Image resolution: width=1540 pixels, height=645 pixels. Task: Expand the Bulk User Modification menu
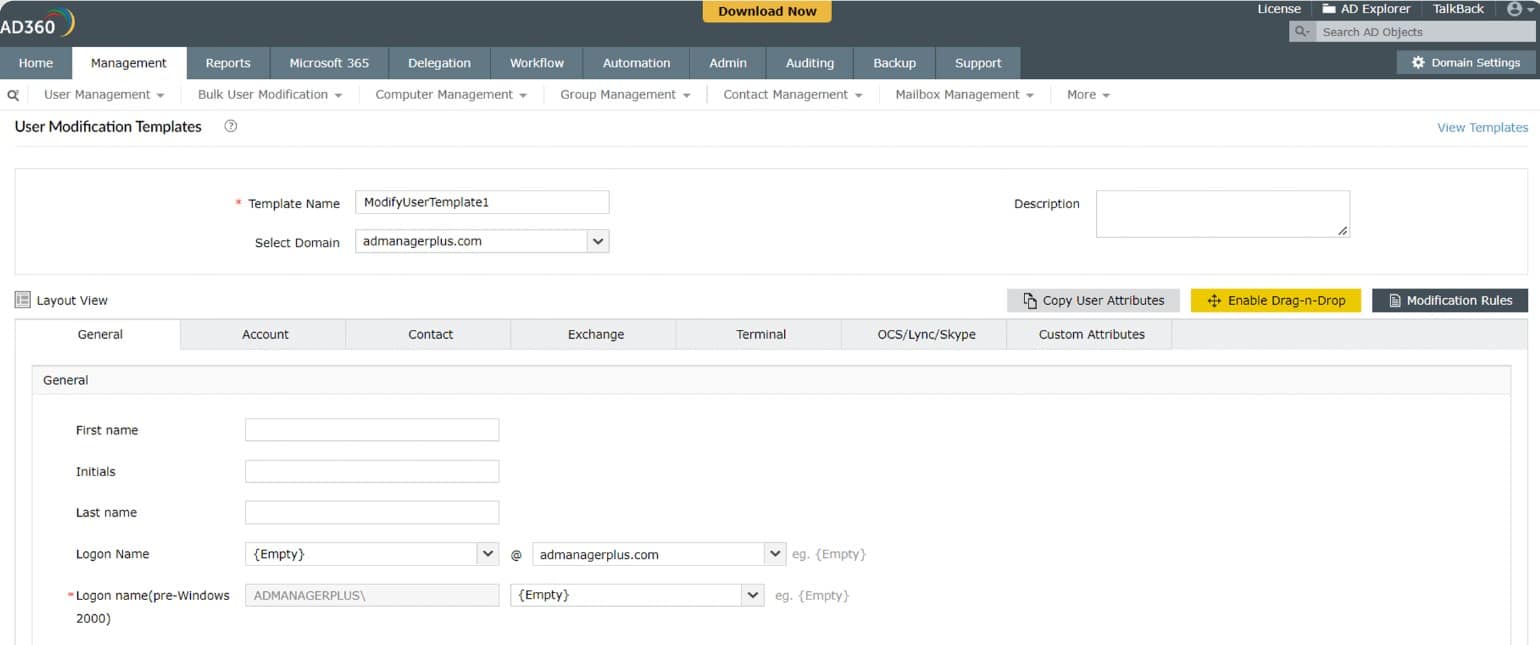(x=270, y=94)
